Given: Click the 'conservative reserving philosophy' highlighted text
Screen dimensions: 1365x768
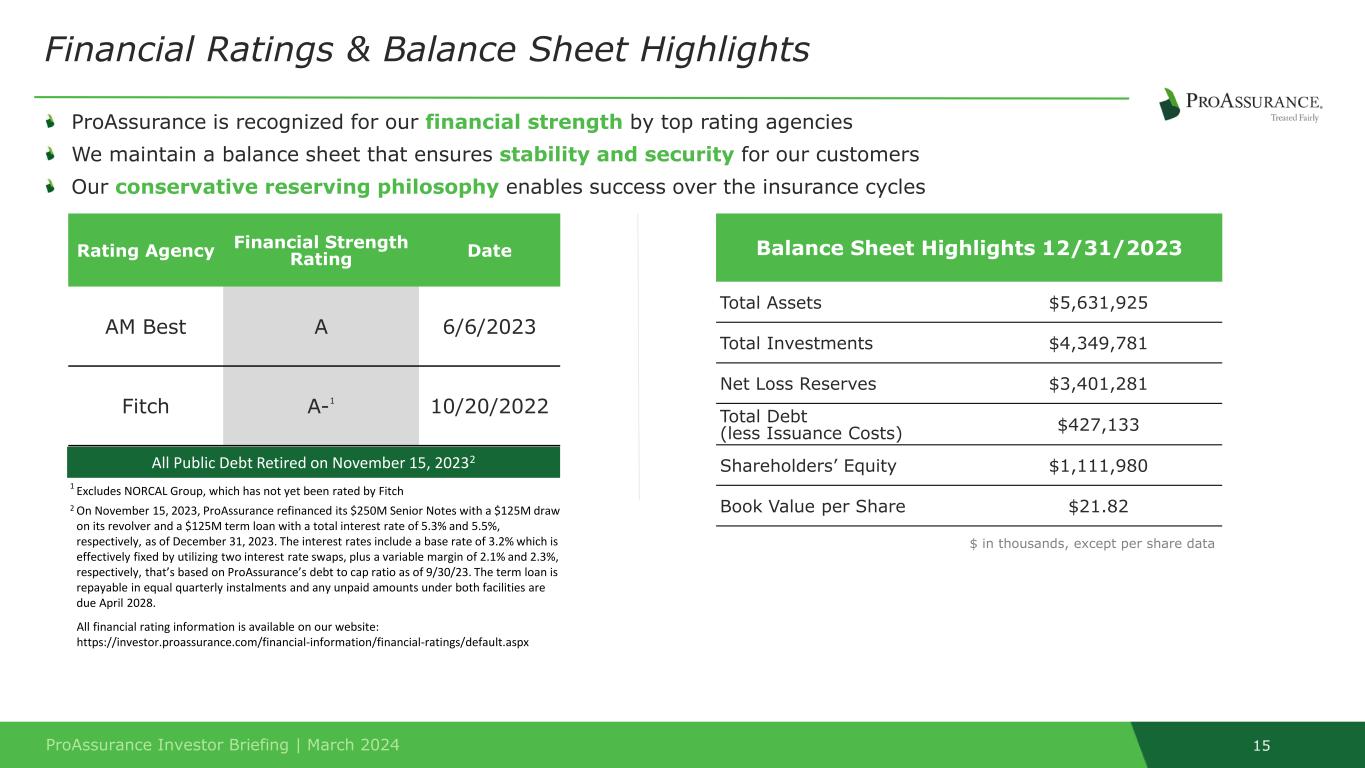Looking at the screenshot, I should tap(306, 187).
